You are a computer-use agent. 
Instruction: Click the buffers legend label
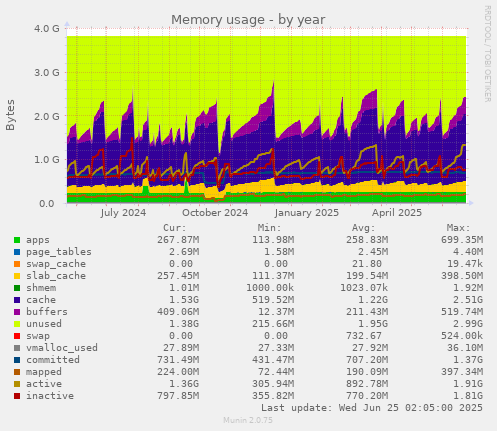(47, 312)
